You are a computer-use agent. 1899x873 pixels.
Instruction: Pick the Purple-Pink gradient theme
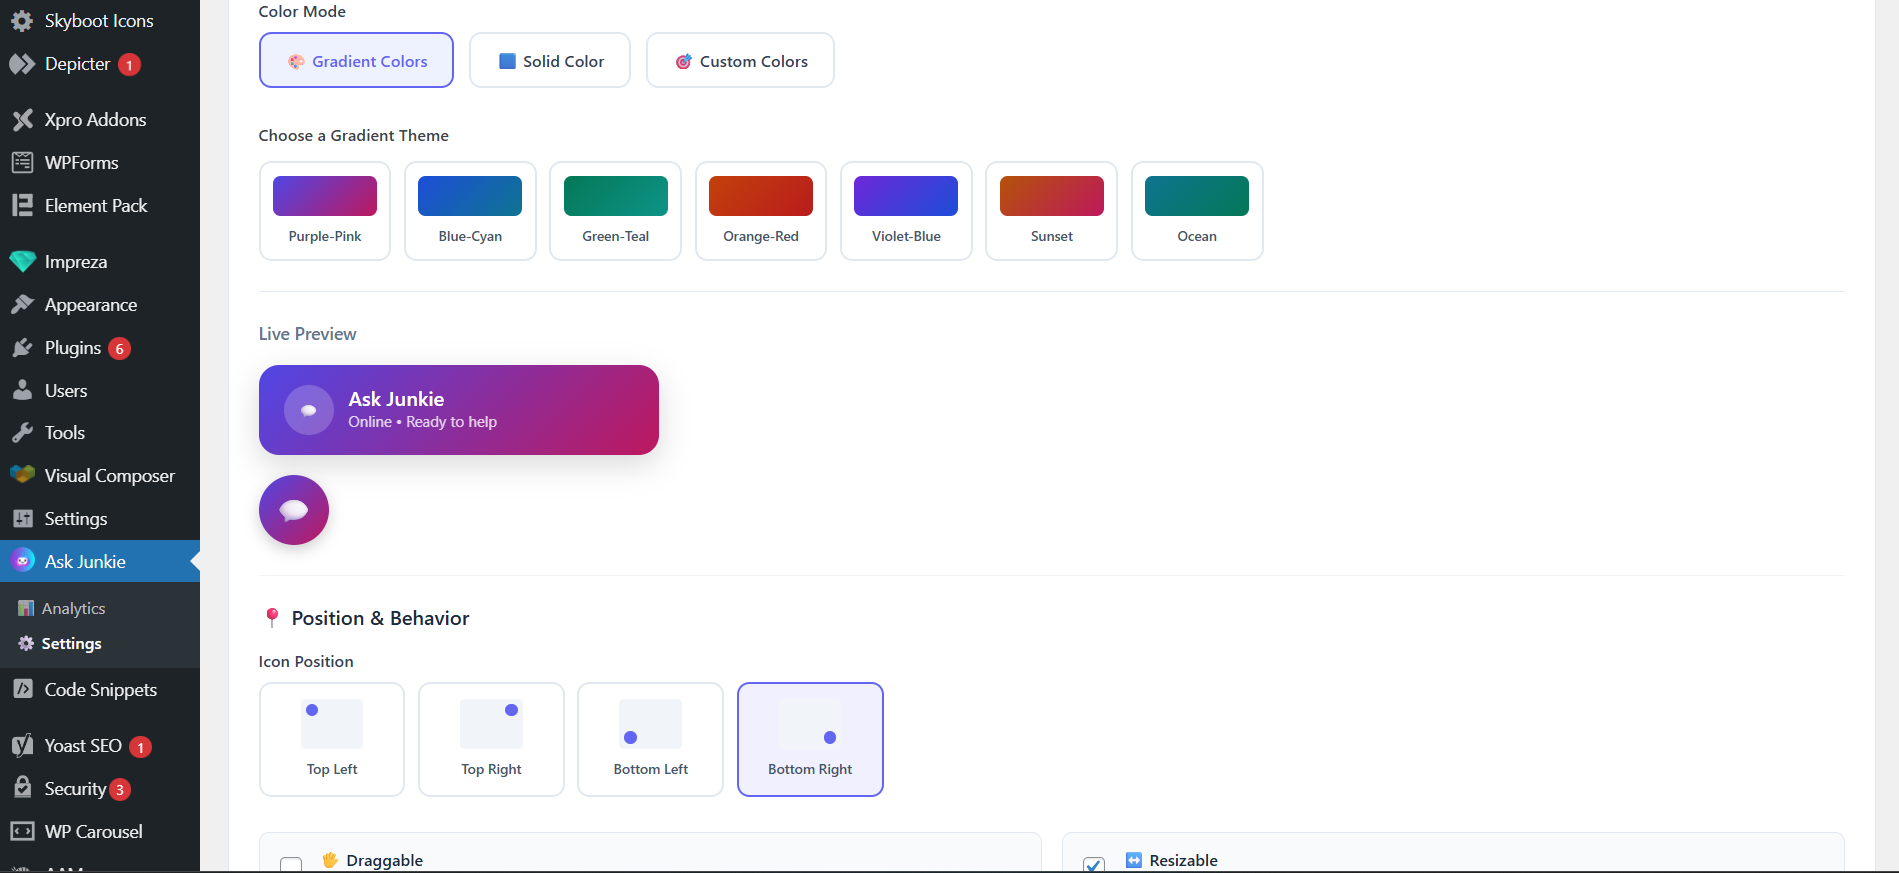click(x=325, y=211)
